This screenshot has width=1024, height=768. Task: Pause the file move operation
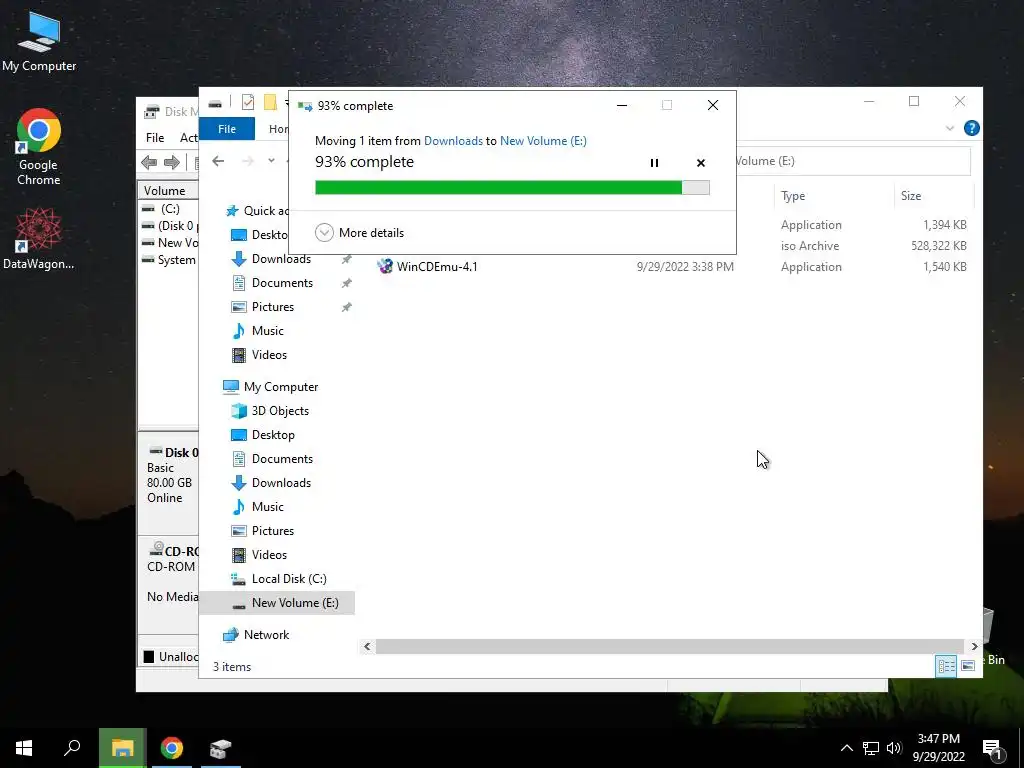pos(654,163)
